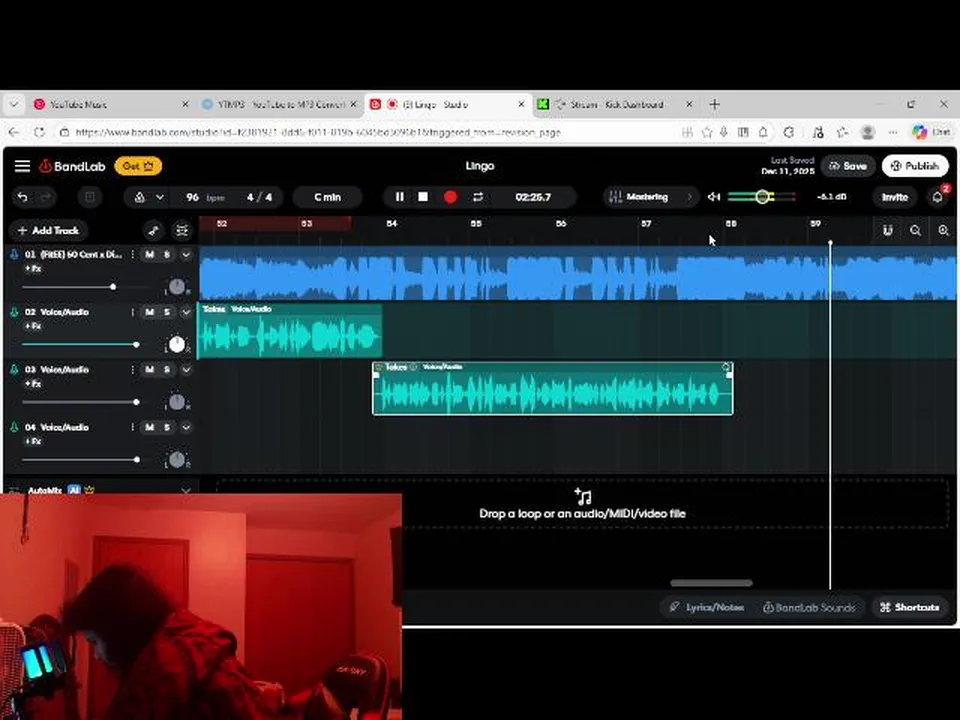Click the Get membership button
Viewport: 960px width, 720px height.
(x=138, y=166)
